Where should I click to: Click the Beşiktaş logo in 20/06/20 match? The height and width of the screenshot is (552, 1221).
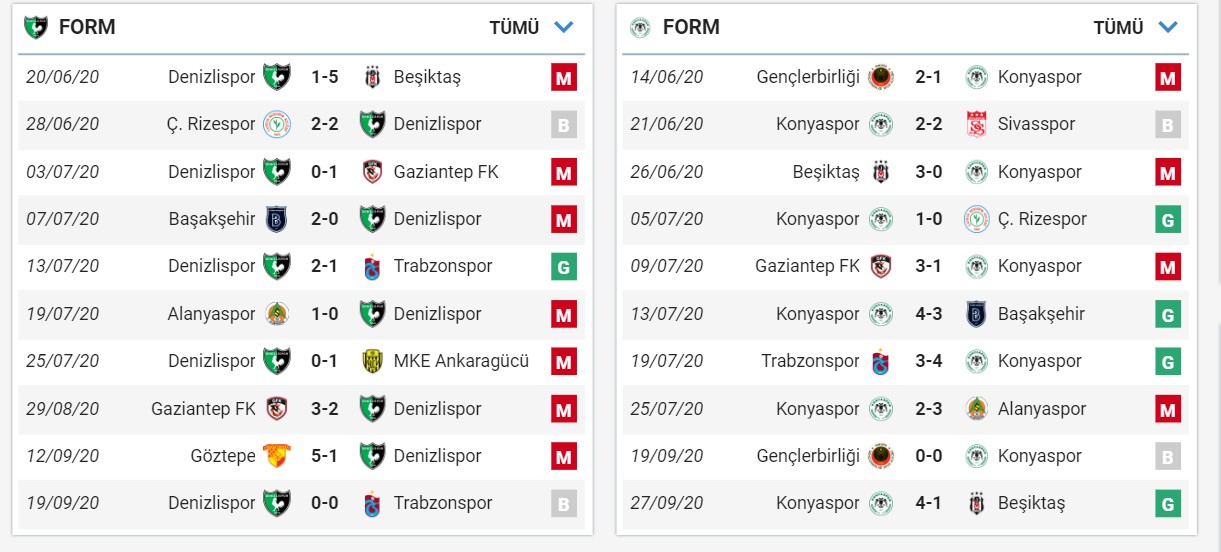pos(372,77)
